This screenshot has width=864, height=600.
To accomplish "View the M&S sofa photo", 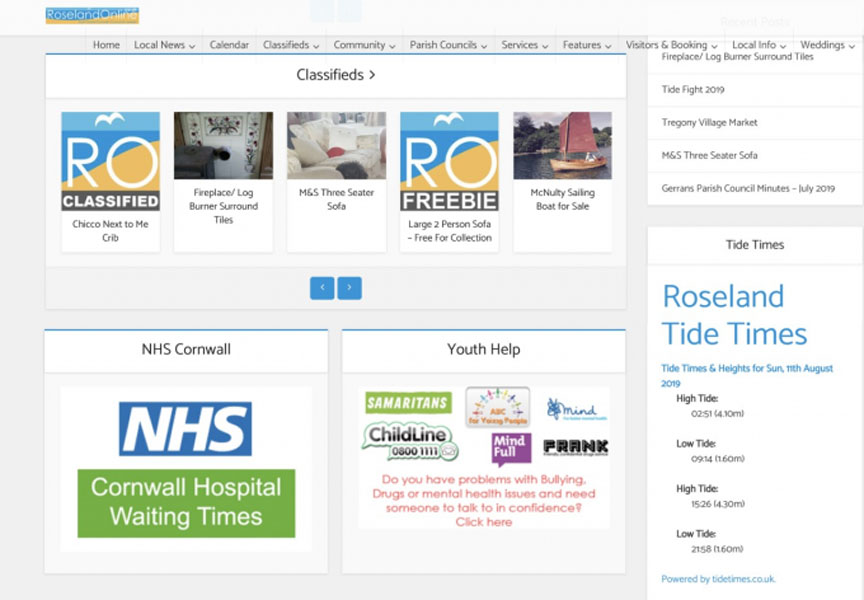I will tap(336, 145).
